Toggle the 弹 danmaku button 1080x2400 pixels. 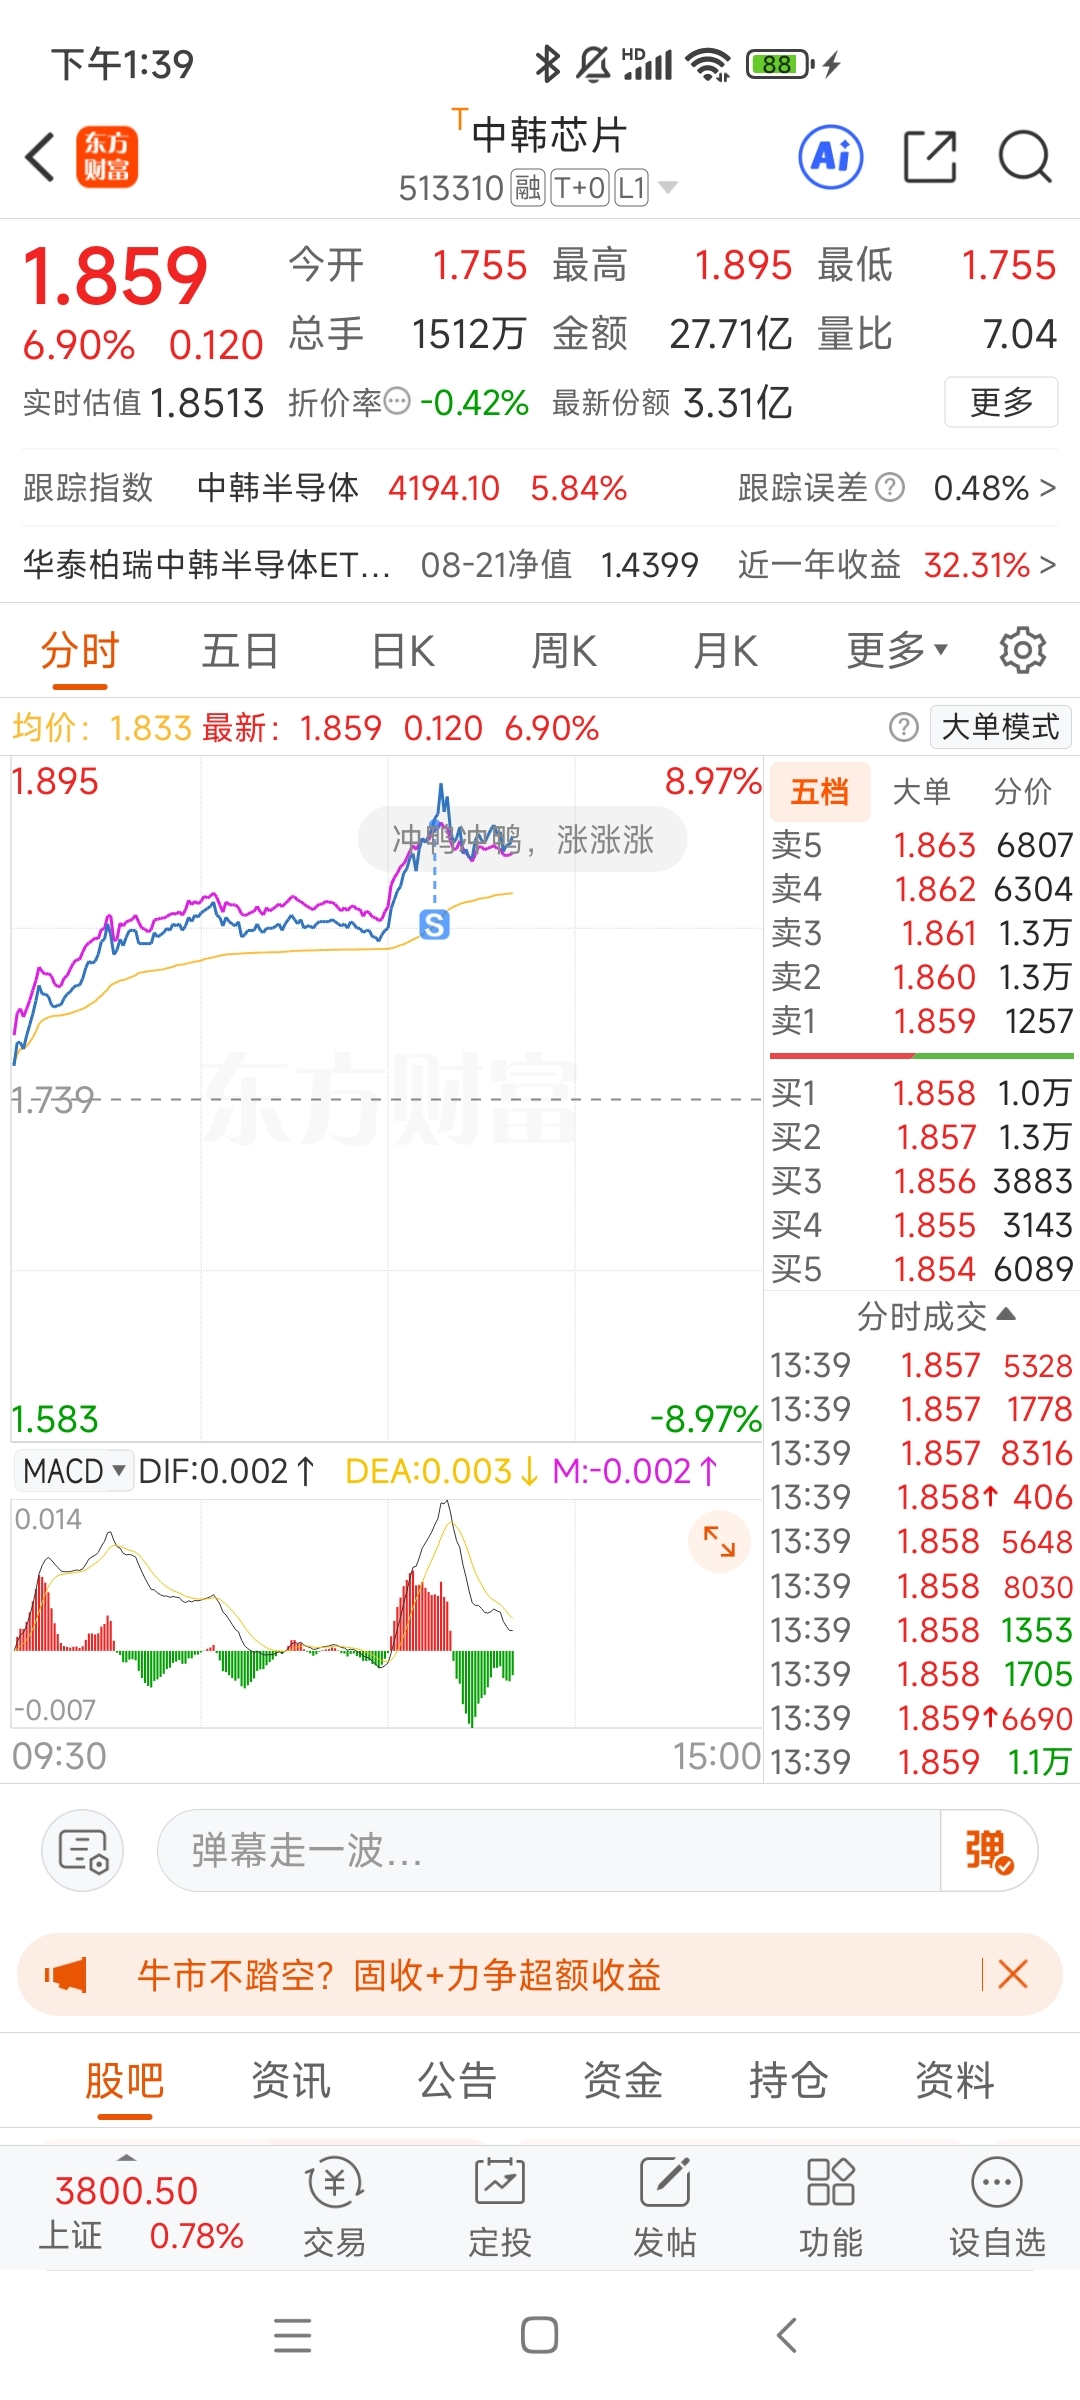click(989, 1850)
